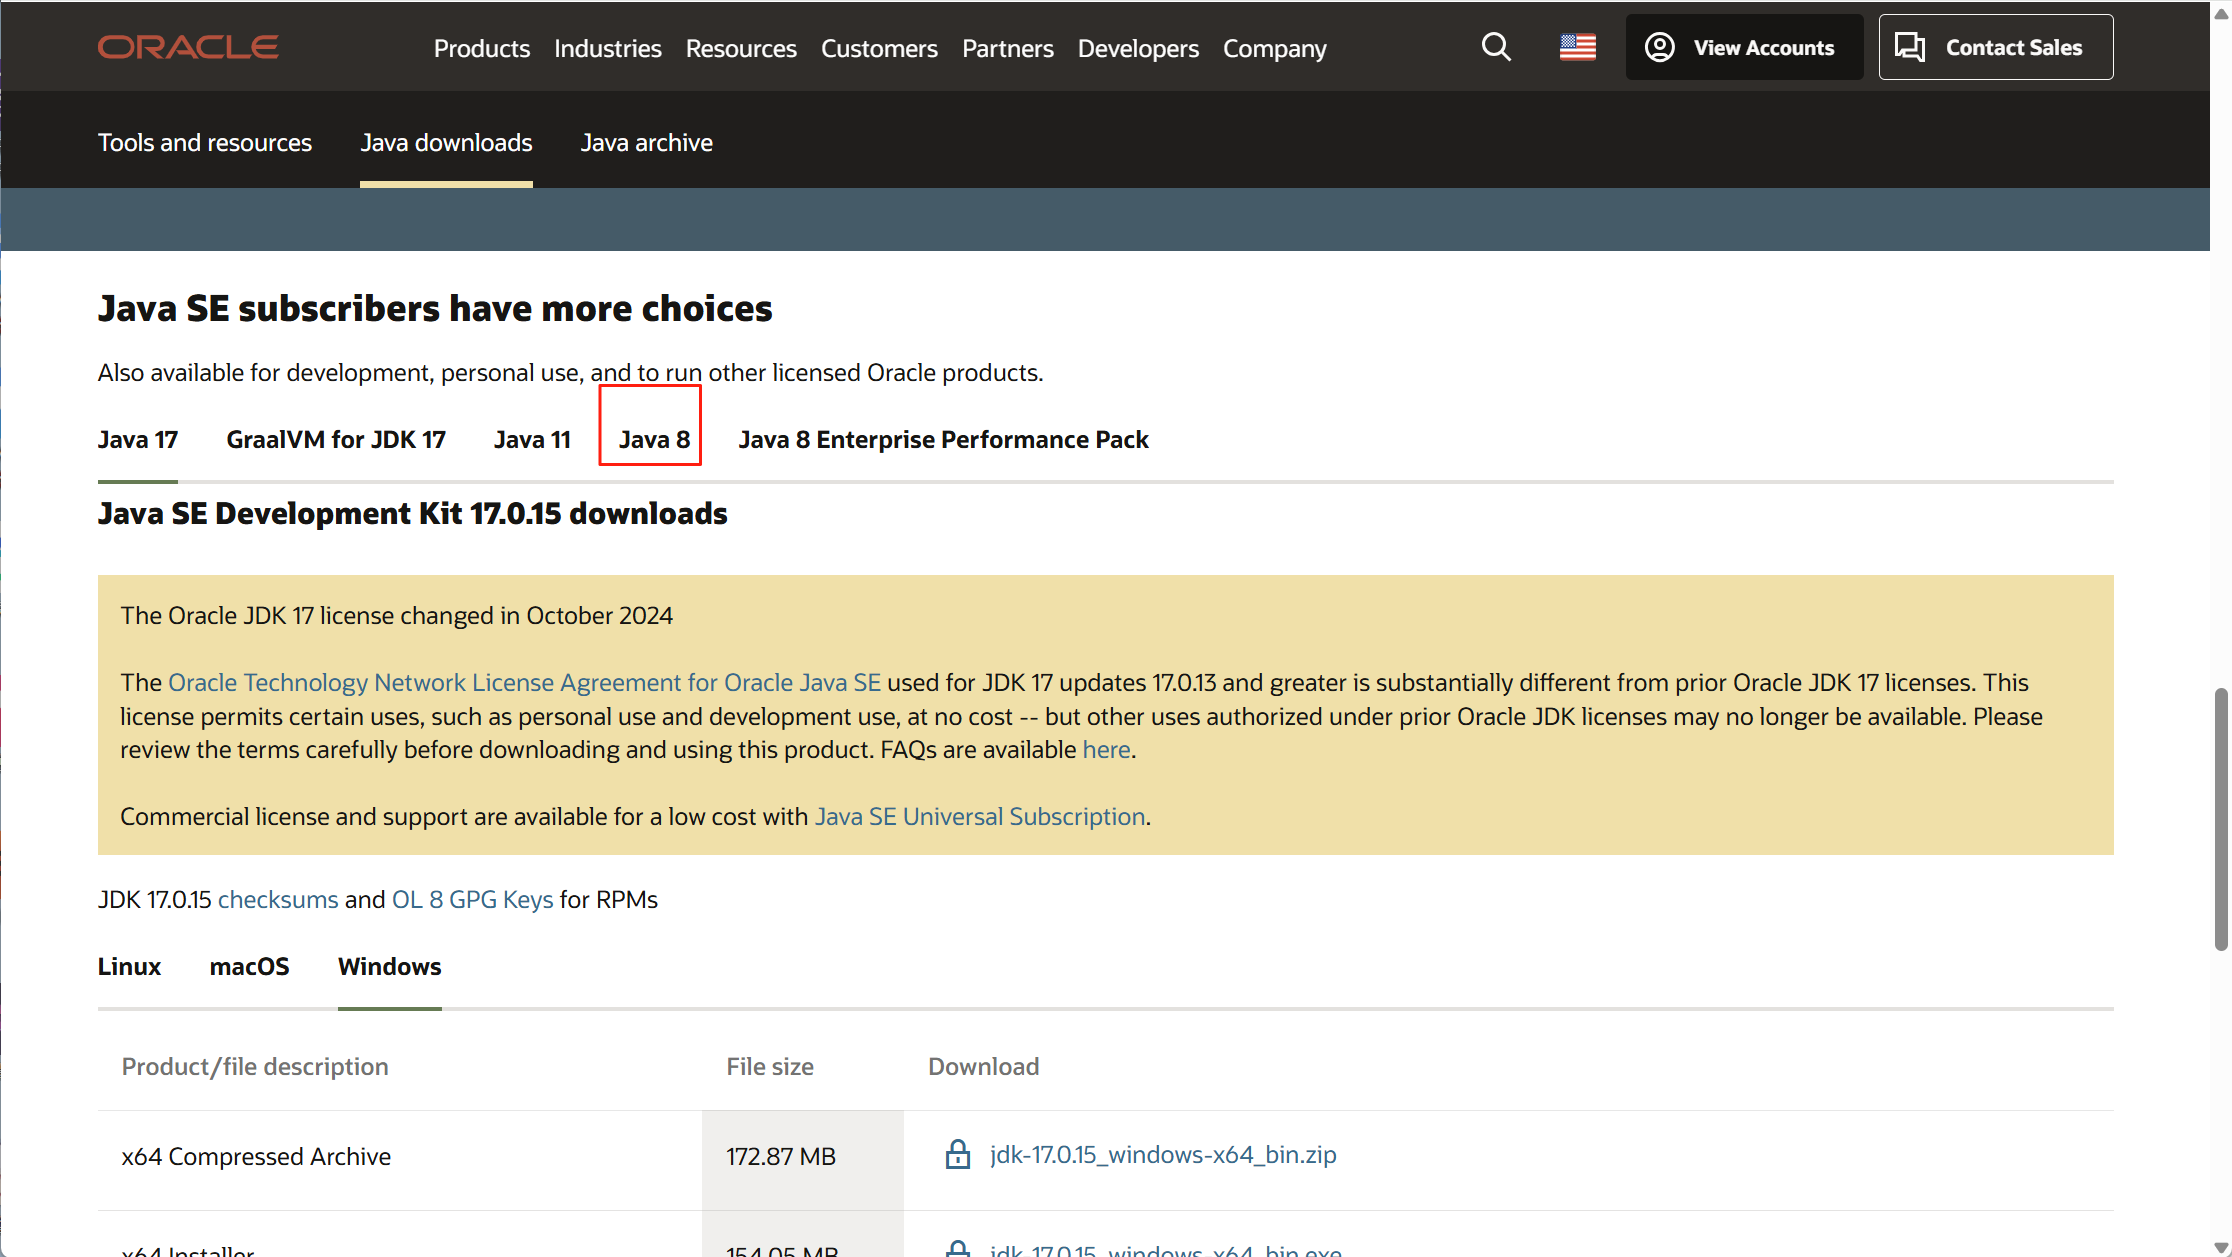Image resolution: width=2232 pixels, height=1257 pixels.
Task: Select the Windows platform tab
Action: coord(390,966)
